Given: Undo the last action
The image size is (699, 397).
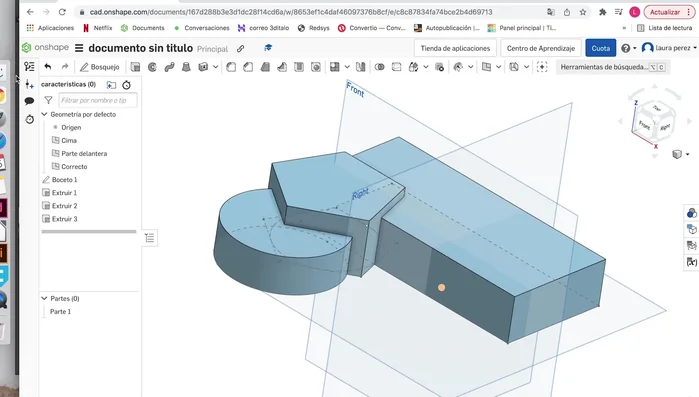Looking at the screenshot, I should [48, 67].
